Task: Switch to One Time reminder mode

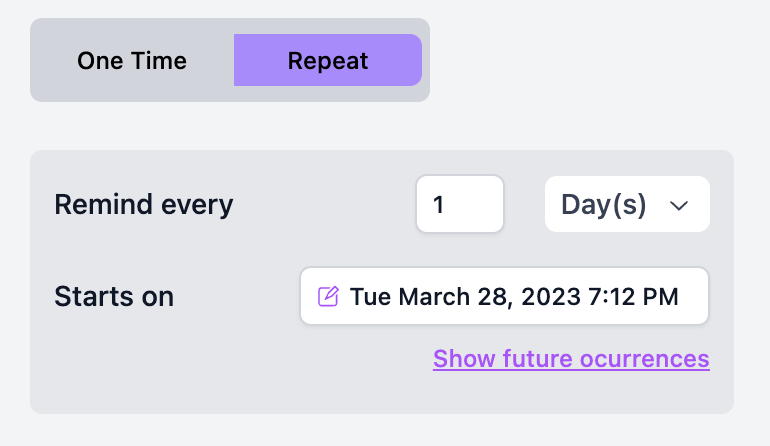Action: click(x=132, y=60)
